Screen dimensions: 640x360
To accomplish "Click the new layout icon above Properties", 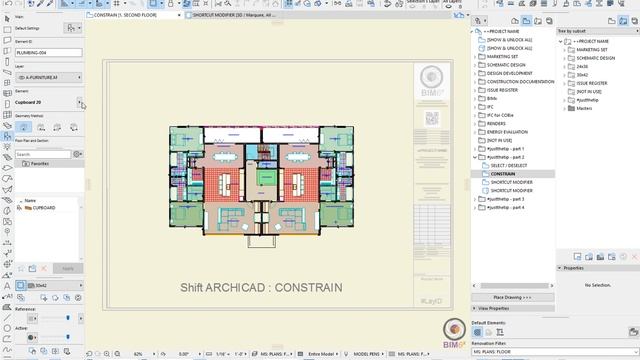I will [x=577, y=257].
